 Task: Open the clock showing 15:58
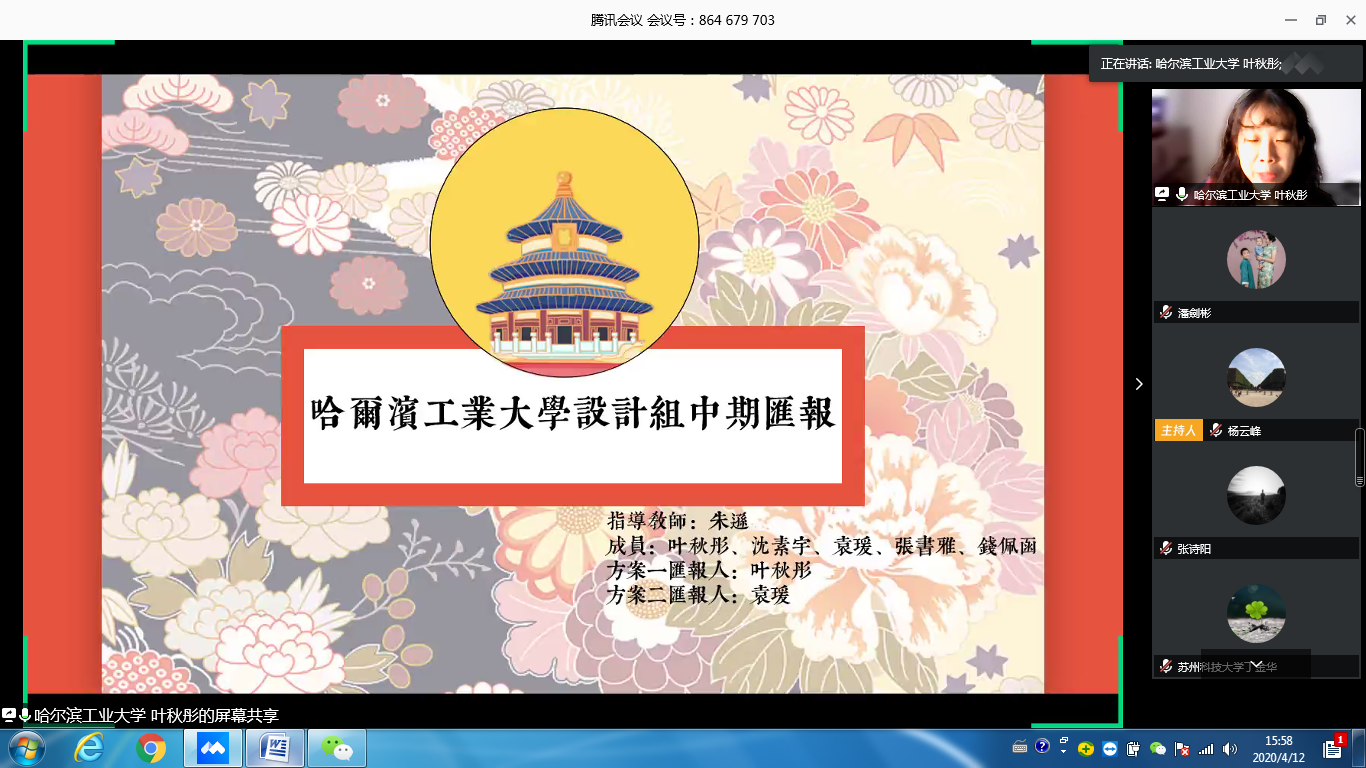tap(1279, 748)
